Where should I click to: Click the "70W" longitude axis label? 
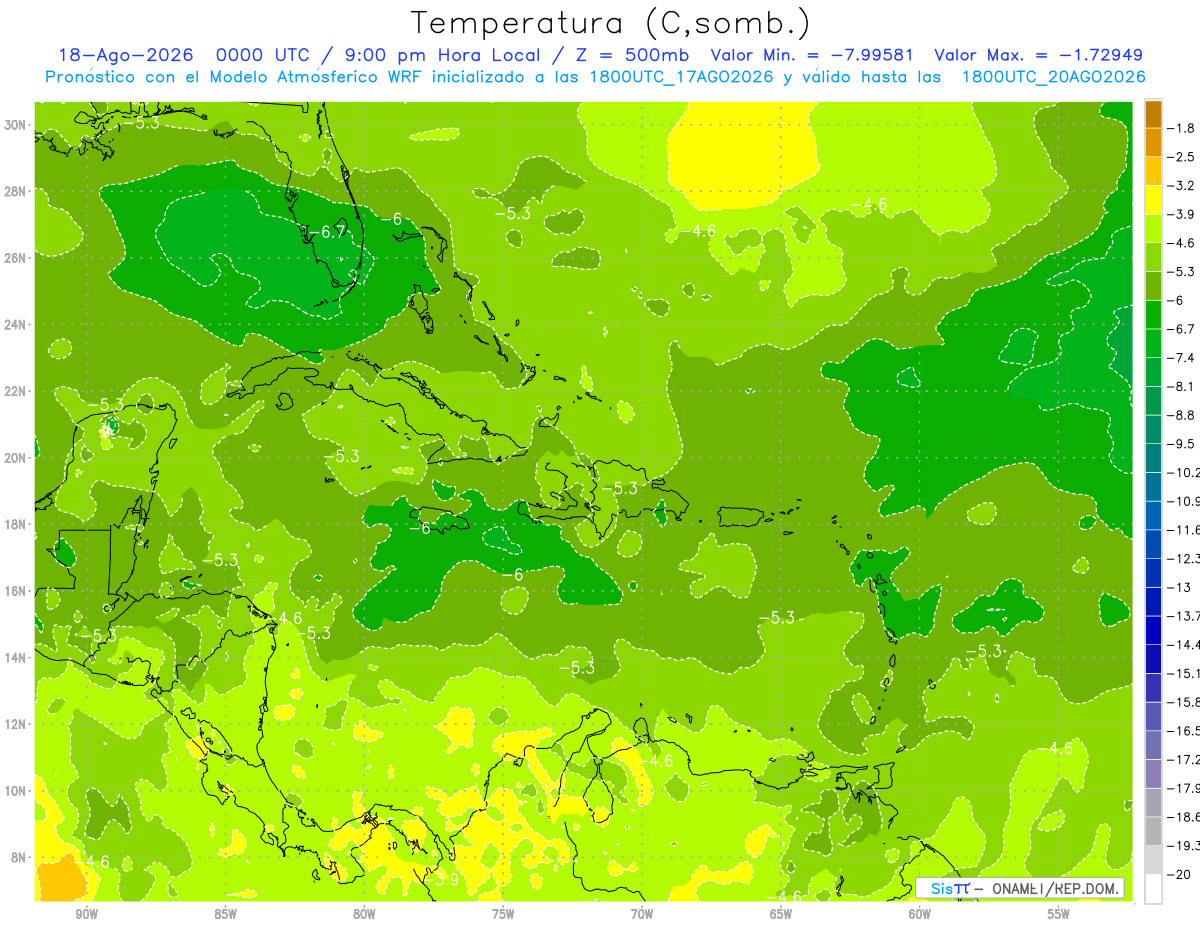tap(642, 914)
